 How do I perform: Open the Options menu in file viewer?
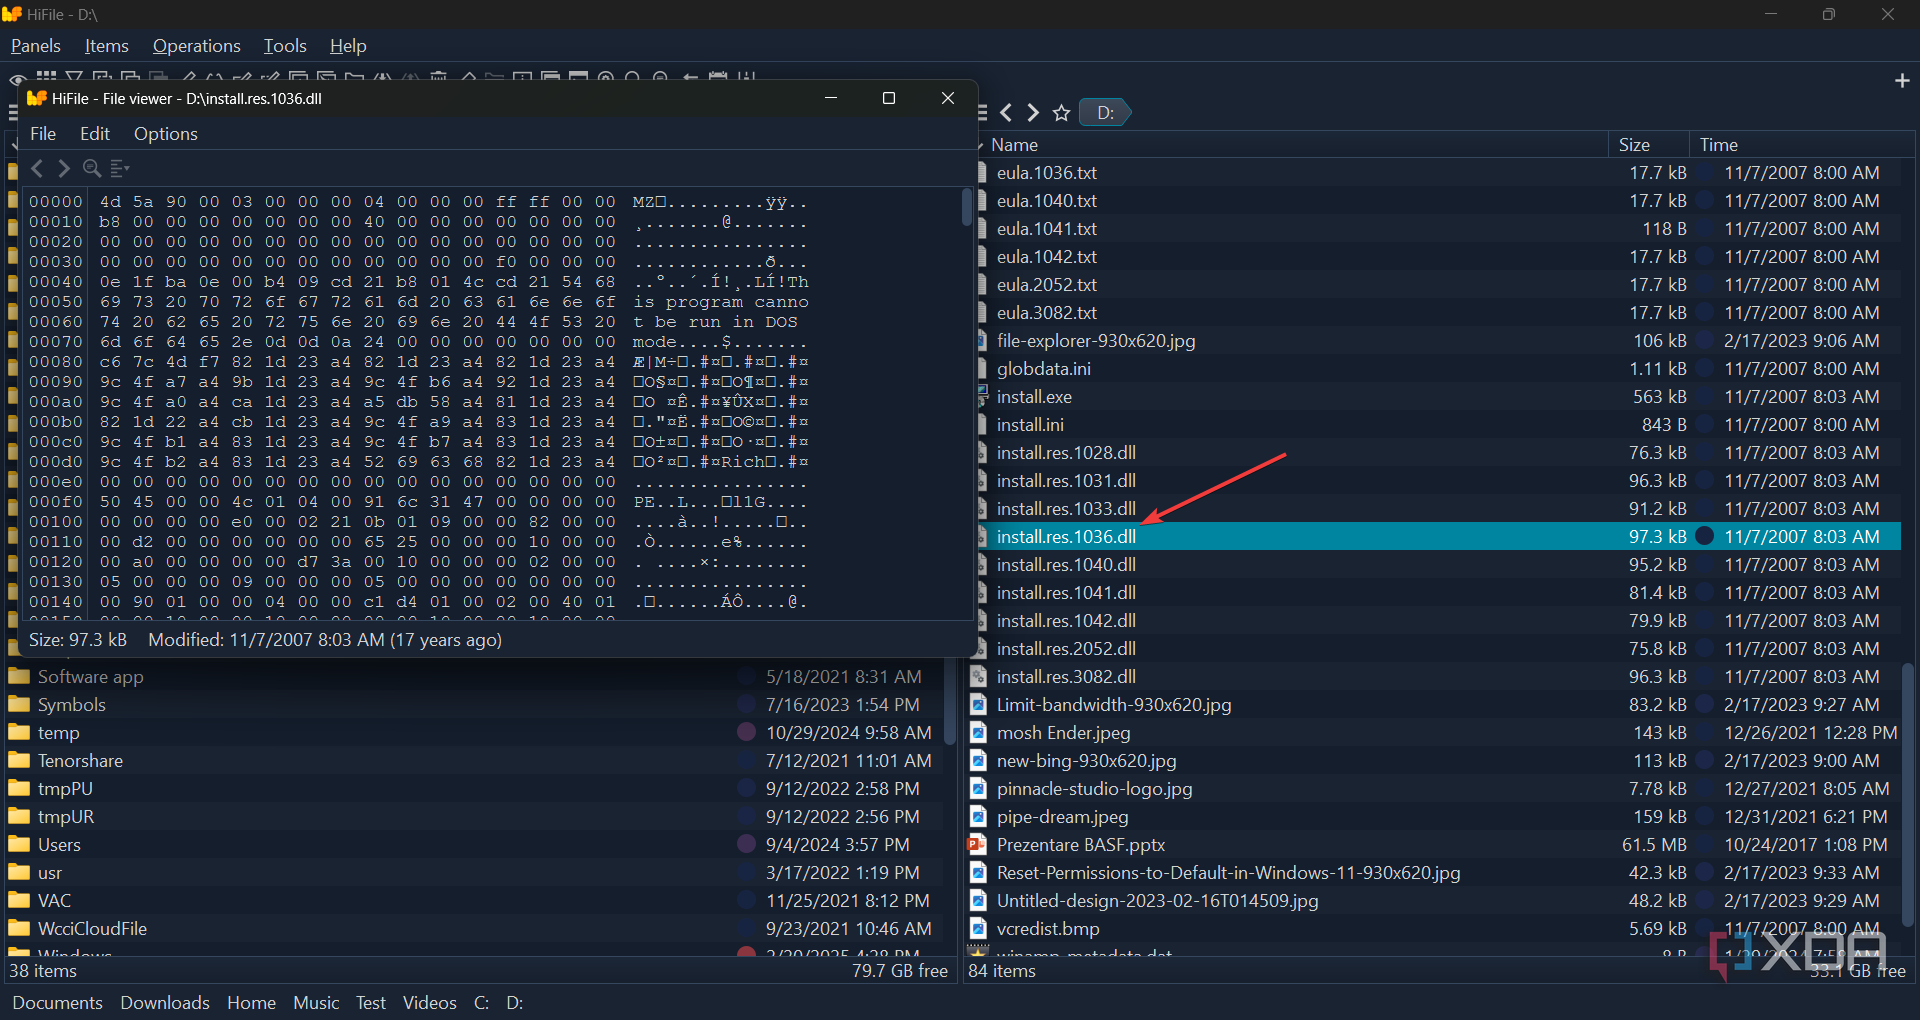(x=166, y=134)
